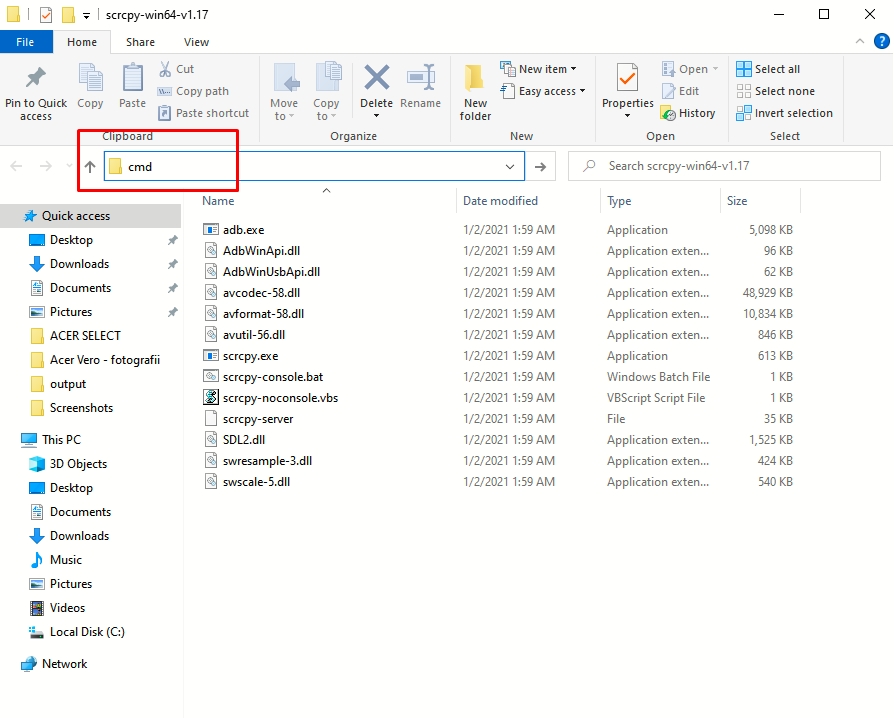
Task: Open the File menu tab
Action: [26, 42]
